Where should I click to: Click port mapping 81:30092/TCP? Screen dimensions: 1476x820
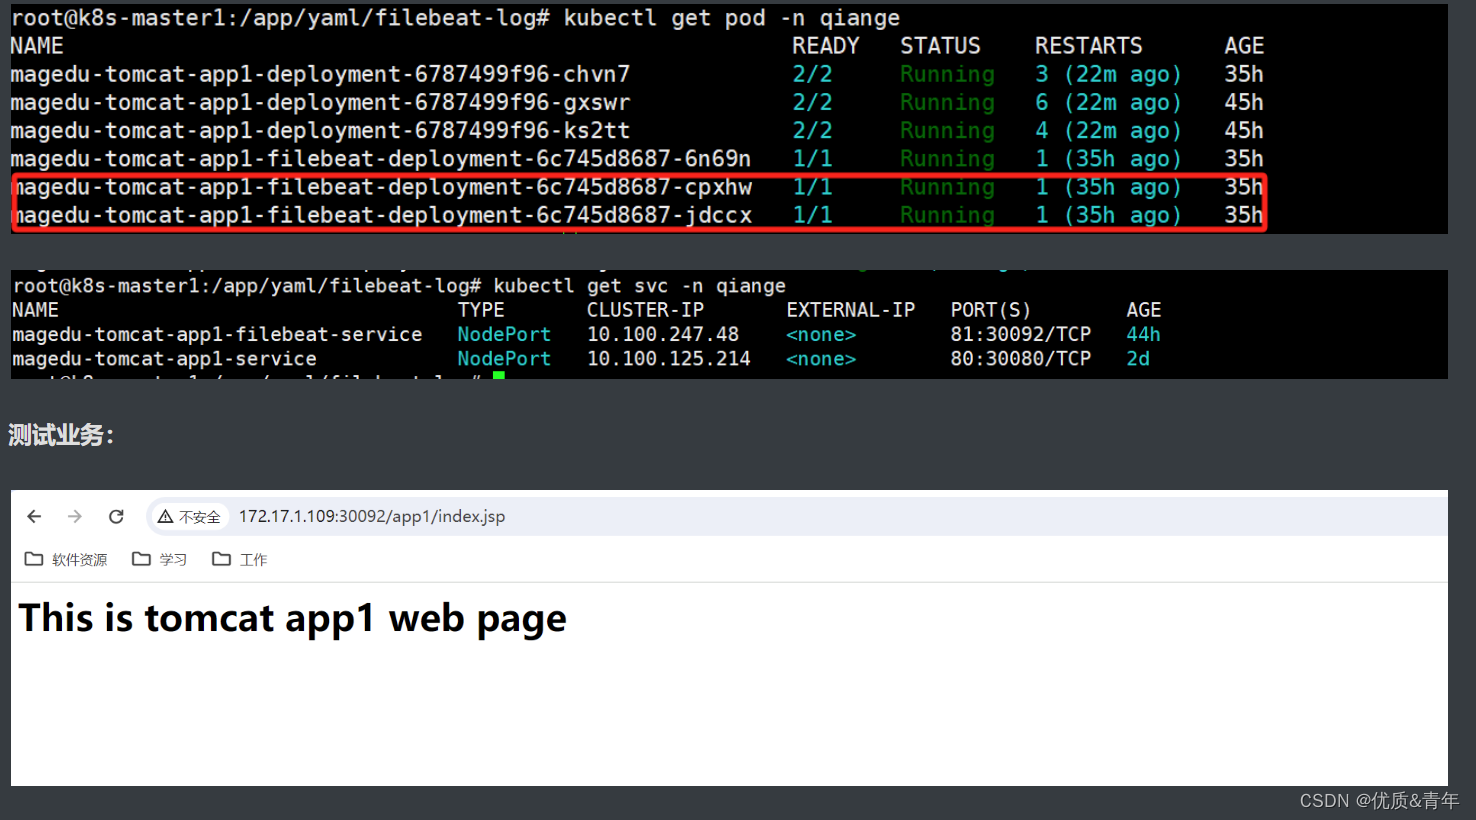(1020, 334)
